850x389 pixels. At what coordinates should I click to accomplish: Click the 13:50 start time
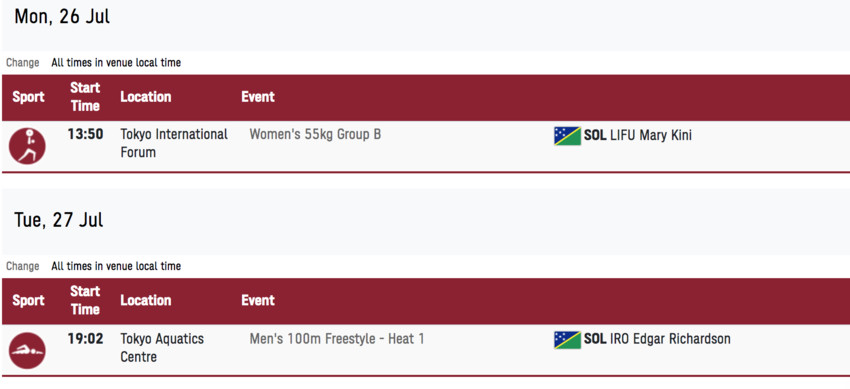85,134
